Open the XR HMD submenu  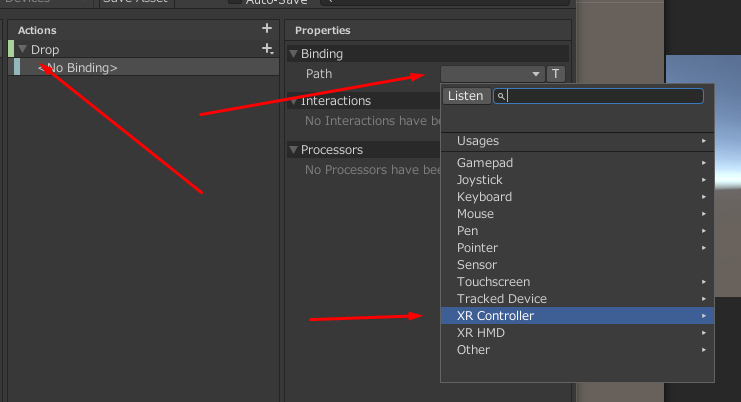(x=577, y=333)
